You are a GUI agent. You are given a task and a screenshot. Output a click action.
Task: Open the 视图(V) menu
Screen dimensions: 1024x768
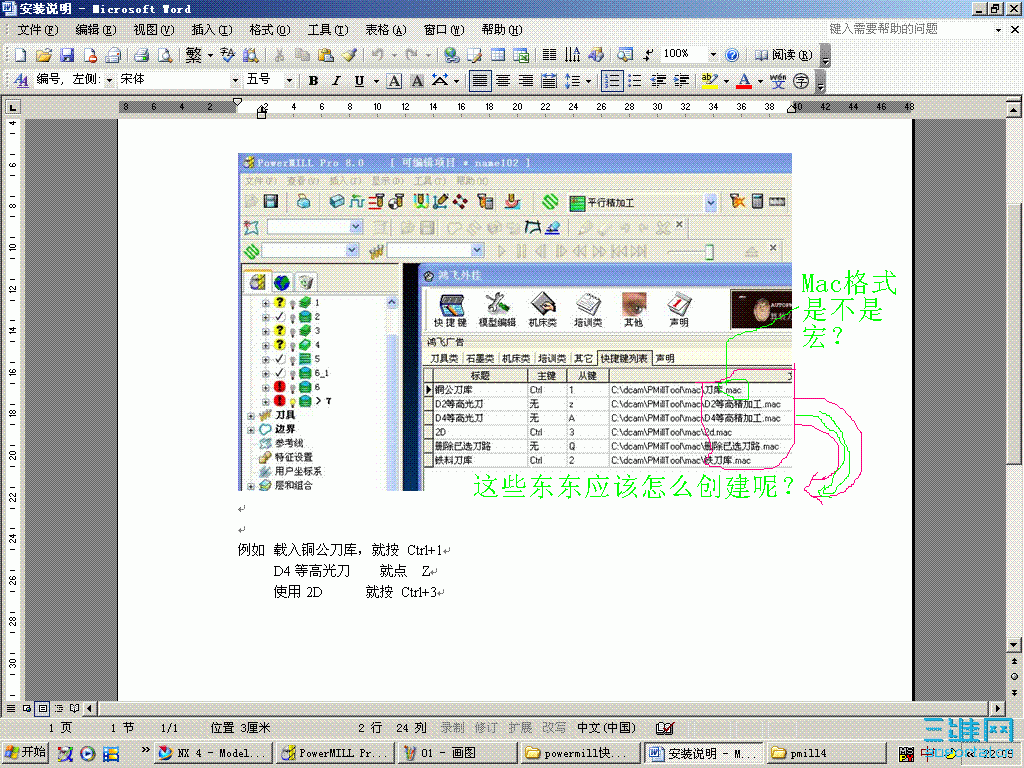click(x=153, y=29)
